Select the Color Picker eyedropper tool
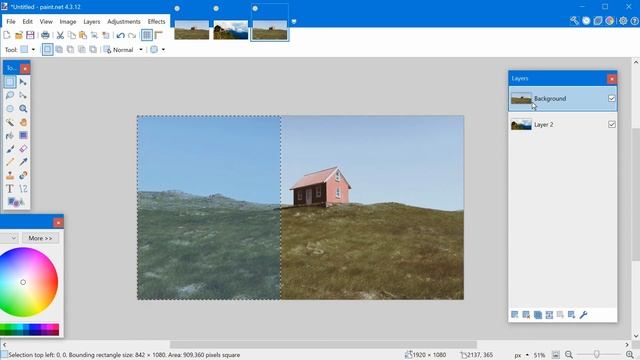The image size is (640, 360). (x=23, y=162)
